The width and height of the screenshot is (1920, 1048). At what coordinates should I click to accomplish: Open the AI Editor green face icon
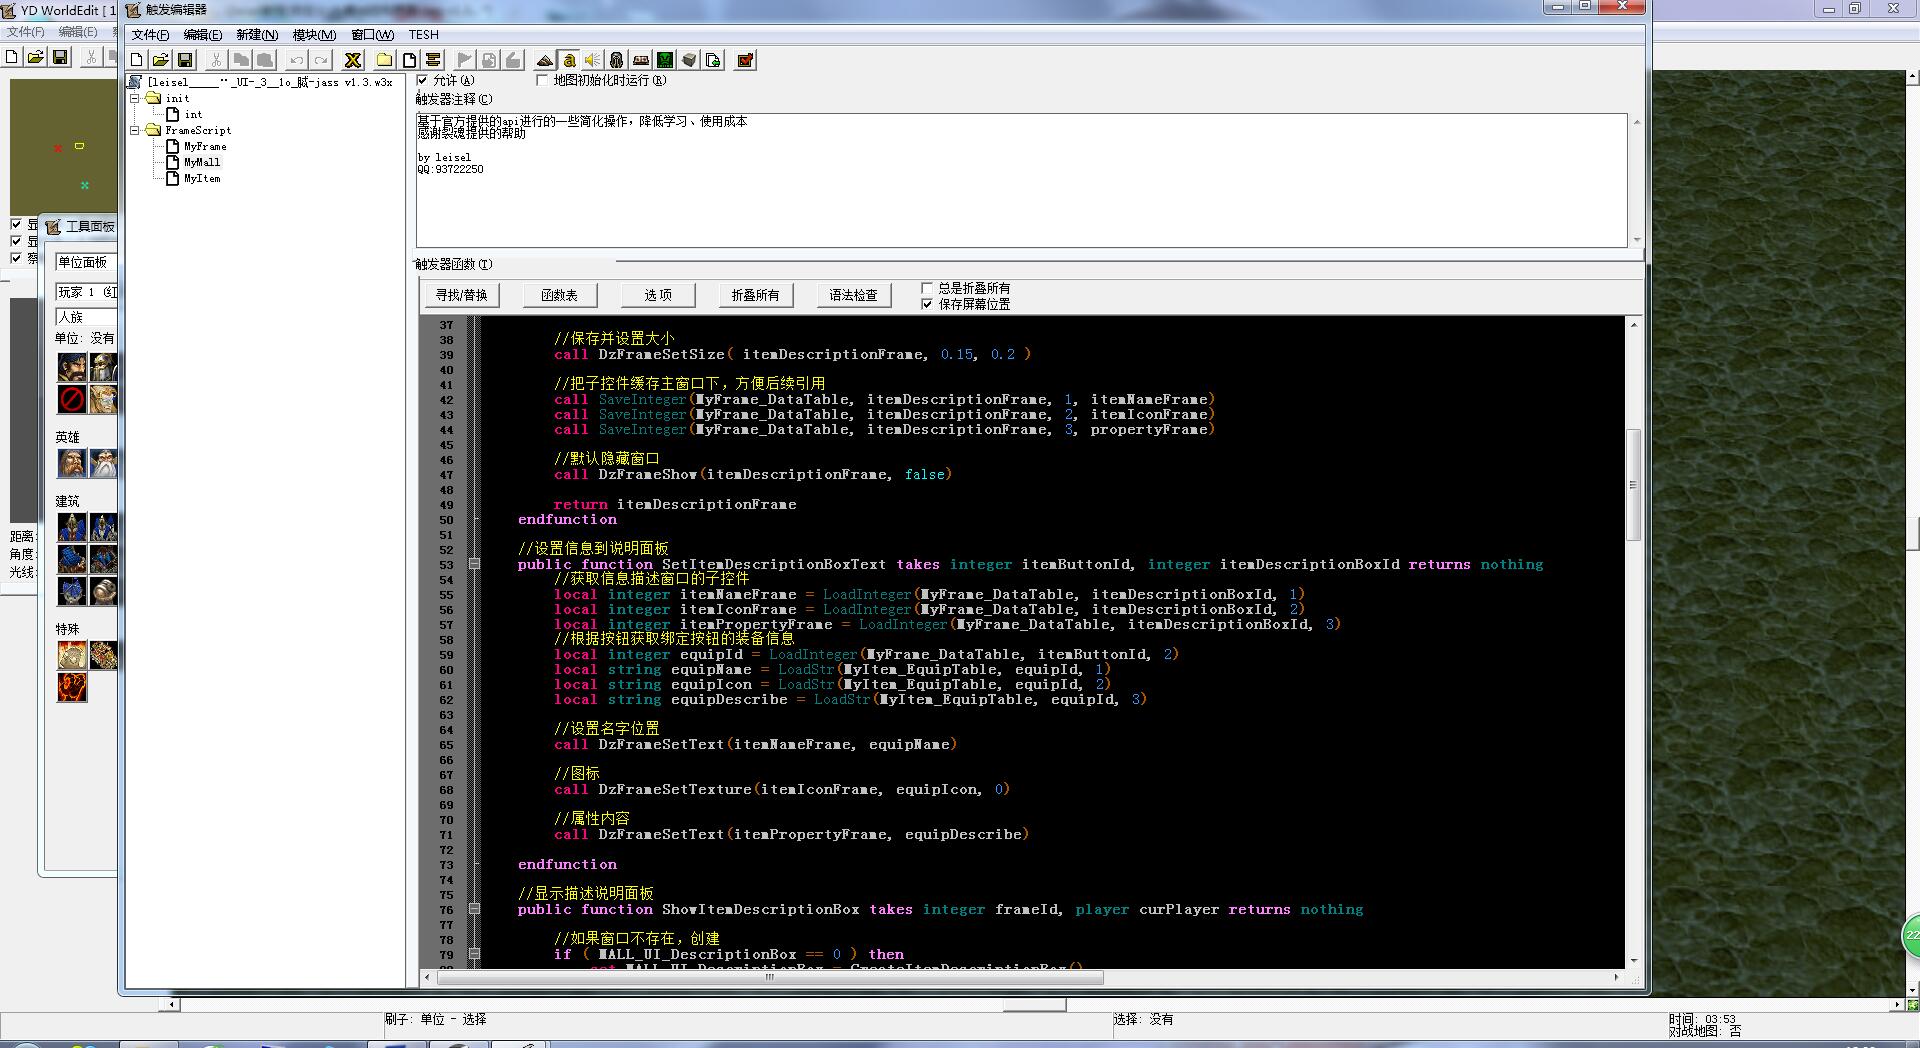[665, 60]
